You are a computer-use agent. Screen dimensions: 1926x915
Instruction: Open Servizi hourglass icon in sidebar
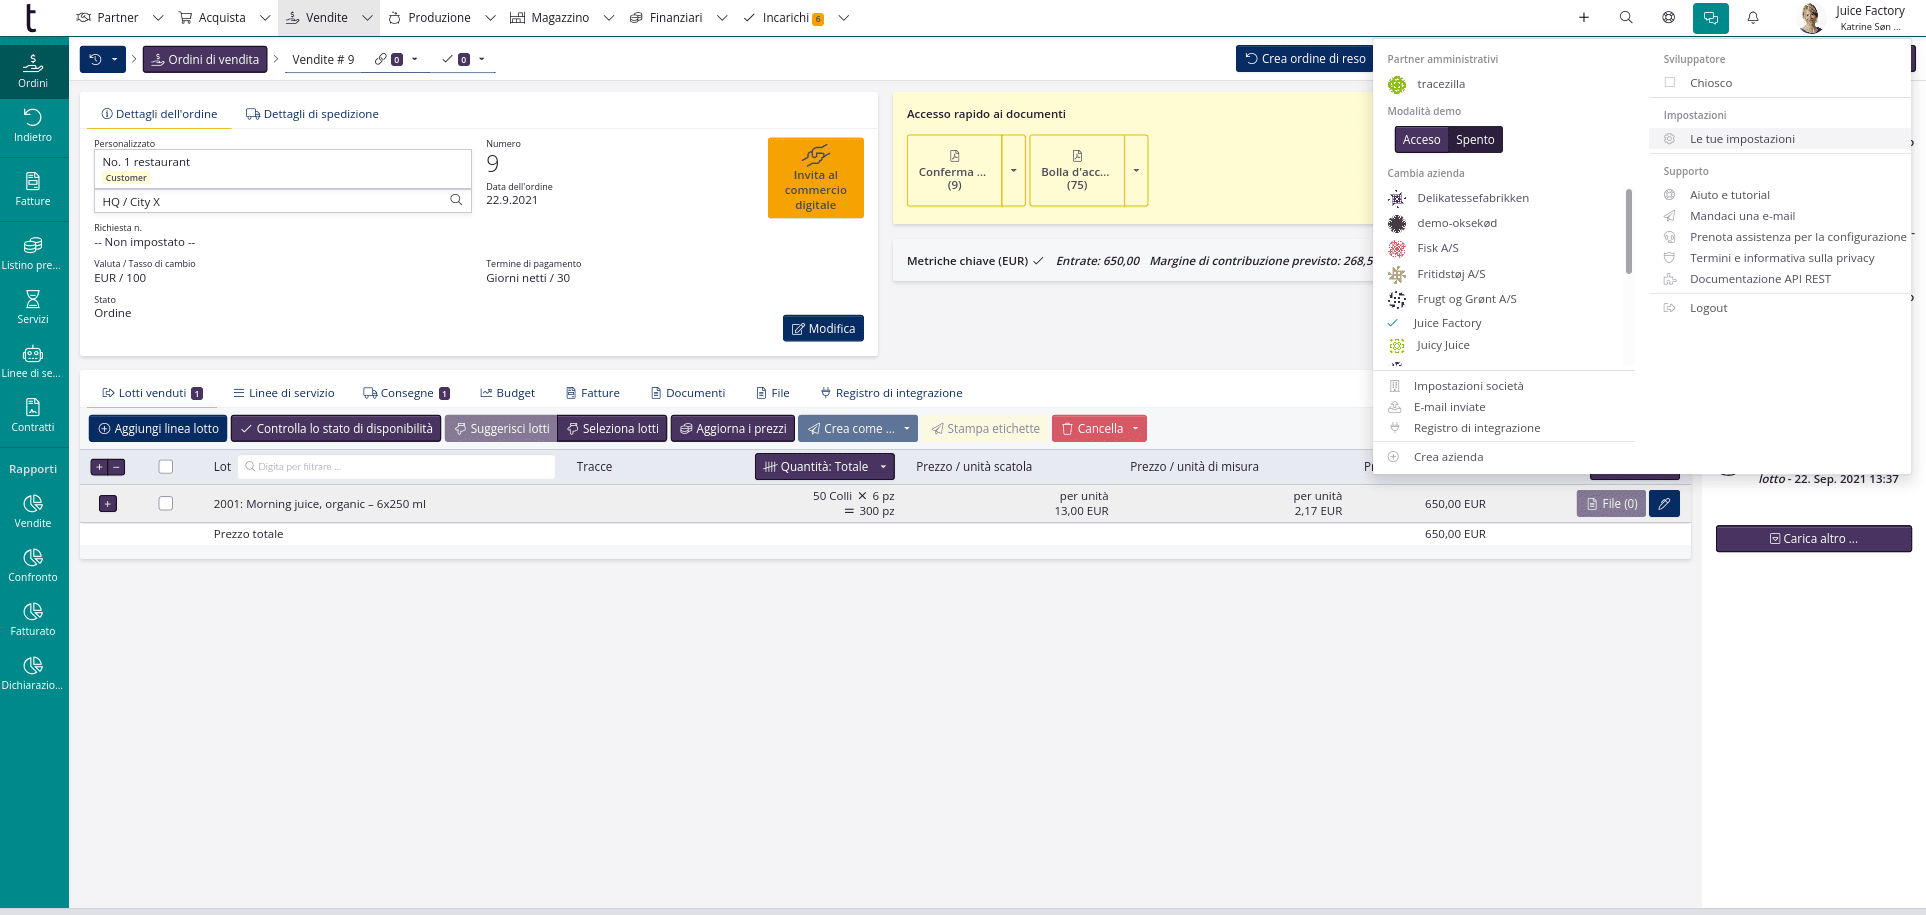click(x=33, y=306)
